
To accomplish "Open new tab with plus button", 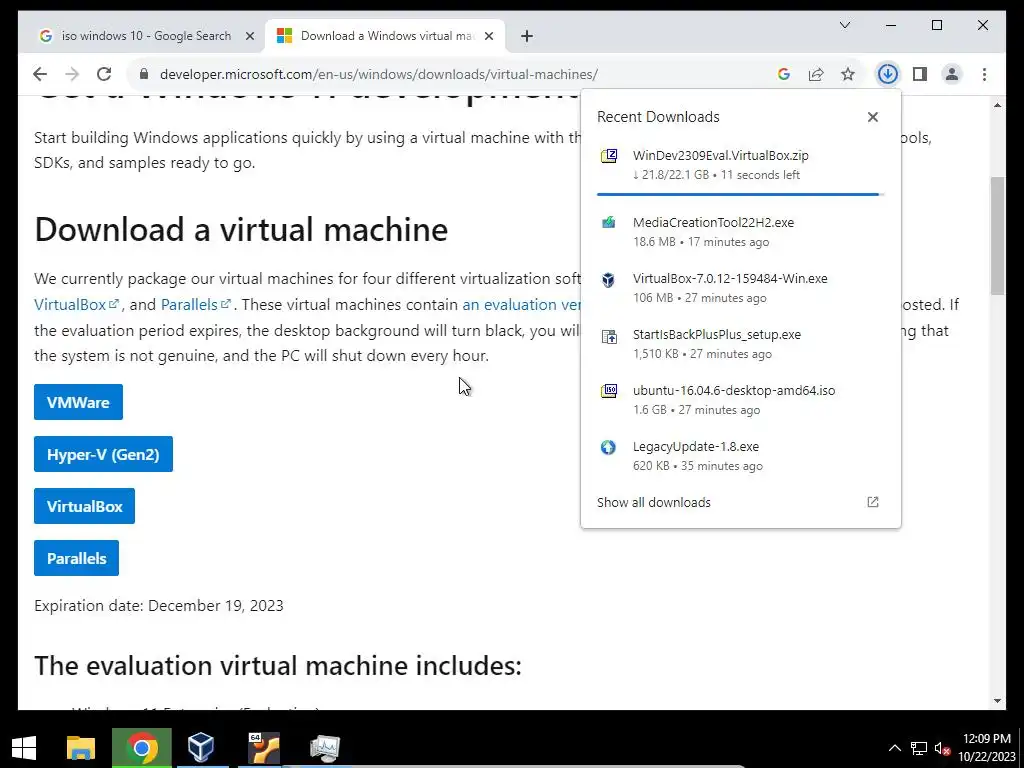I will (527, 36).
